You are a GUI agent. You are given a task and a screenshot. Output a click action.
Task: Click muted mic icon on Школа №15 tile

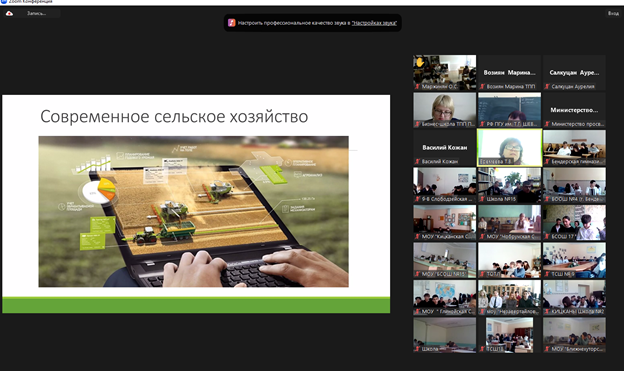click(x=482, y=199)
